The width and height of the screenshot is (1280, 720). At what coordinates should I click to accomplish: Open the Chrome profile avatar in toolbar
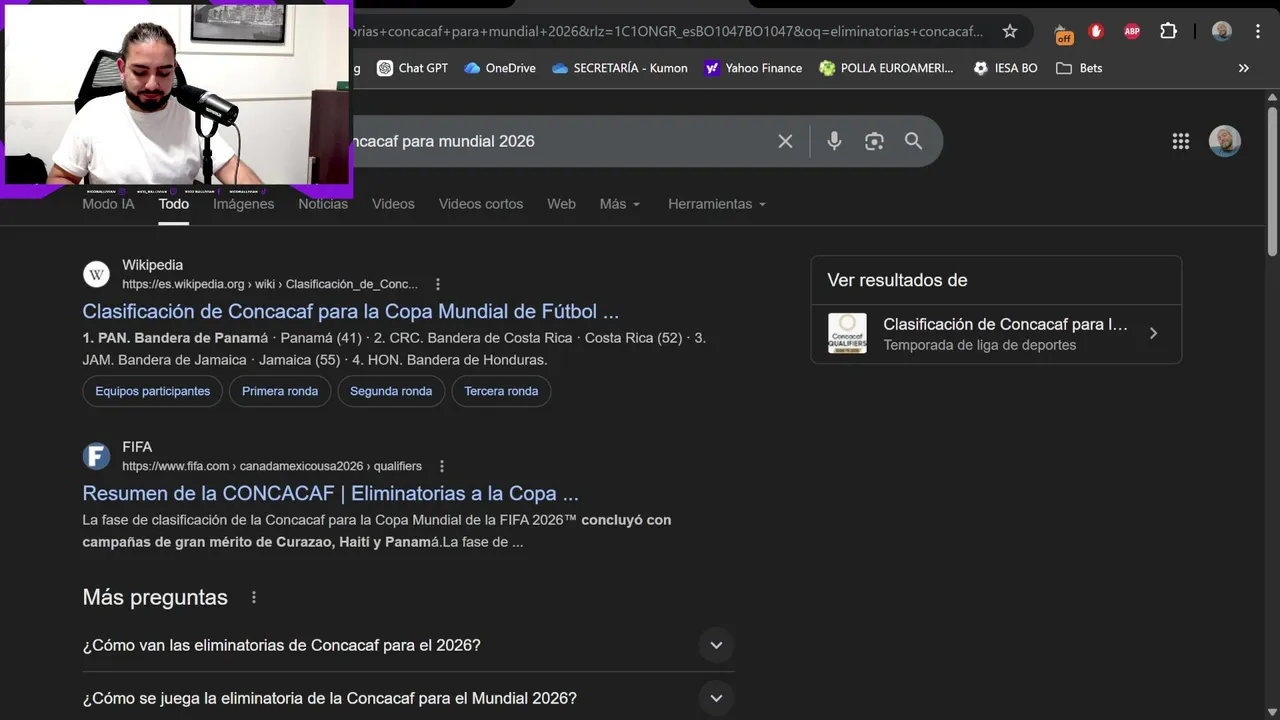point(1222,31)
